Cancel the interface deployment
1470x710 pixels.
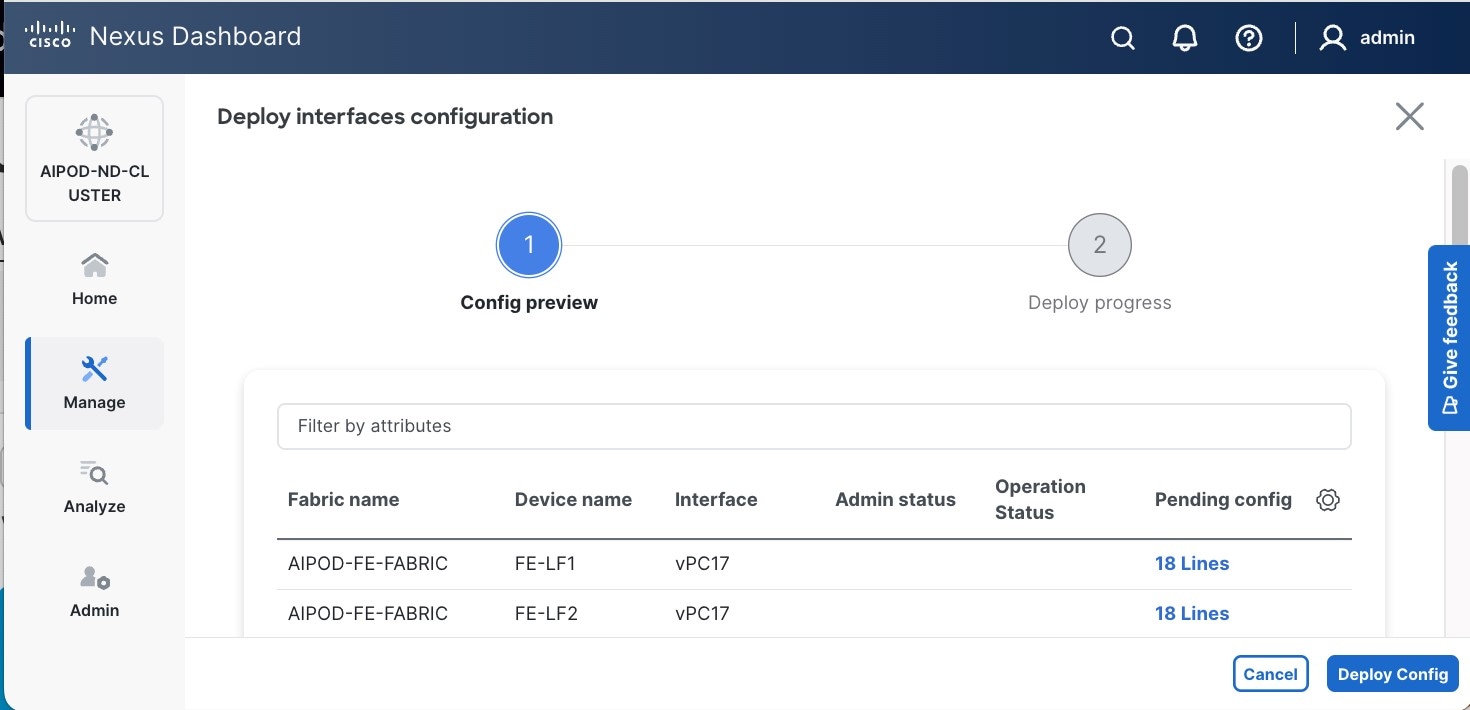click(1270, 674)
